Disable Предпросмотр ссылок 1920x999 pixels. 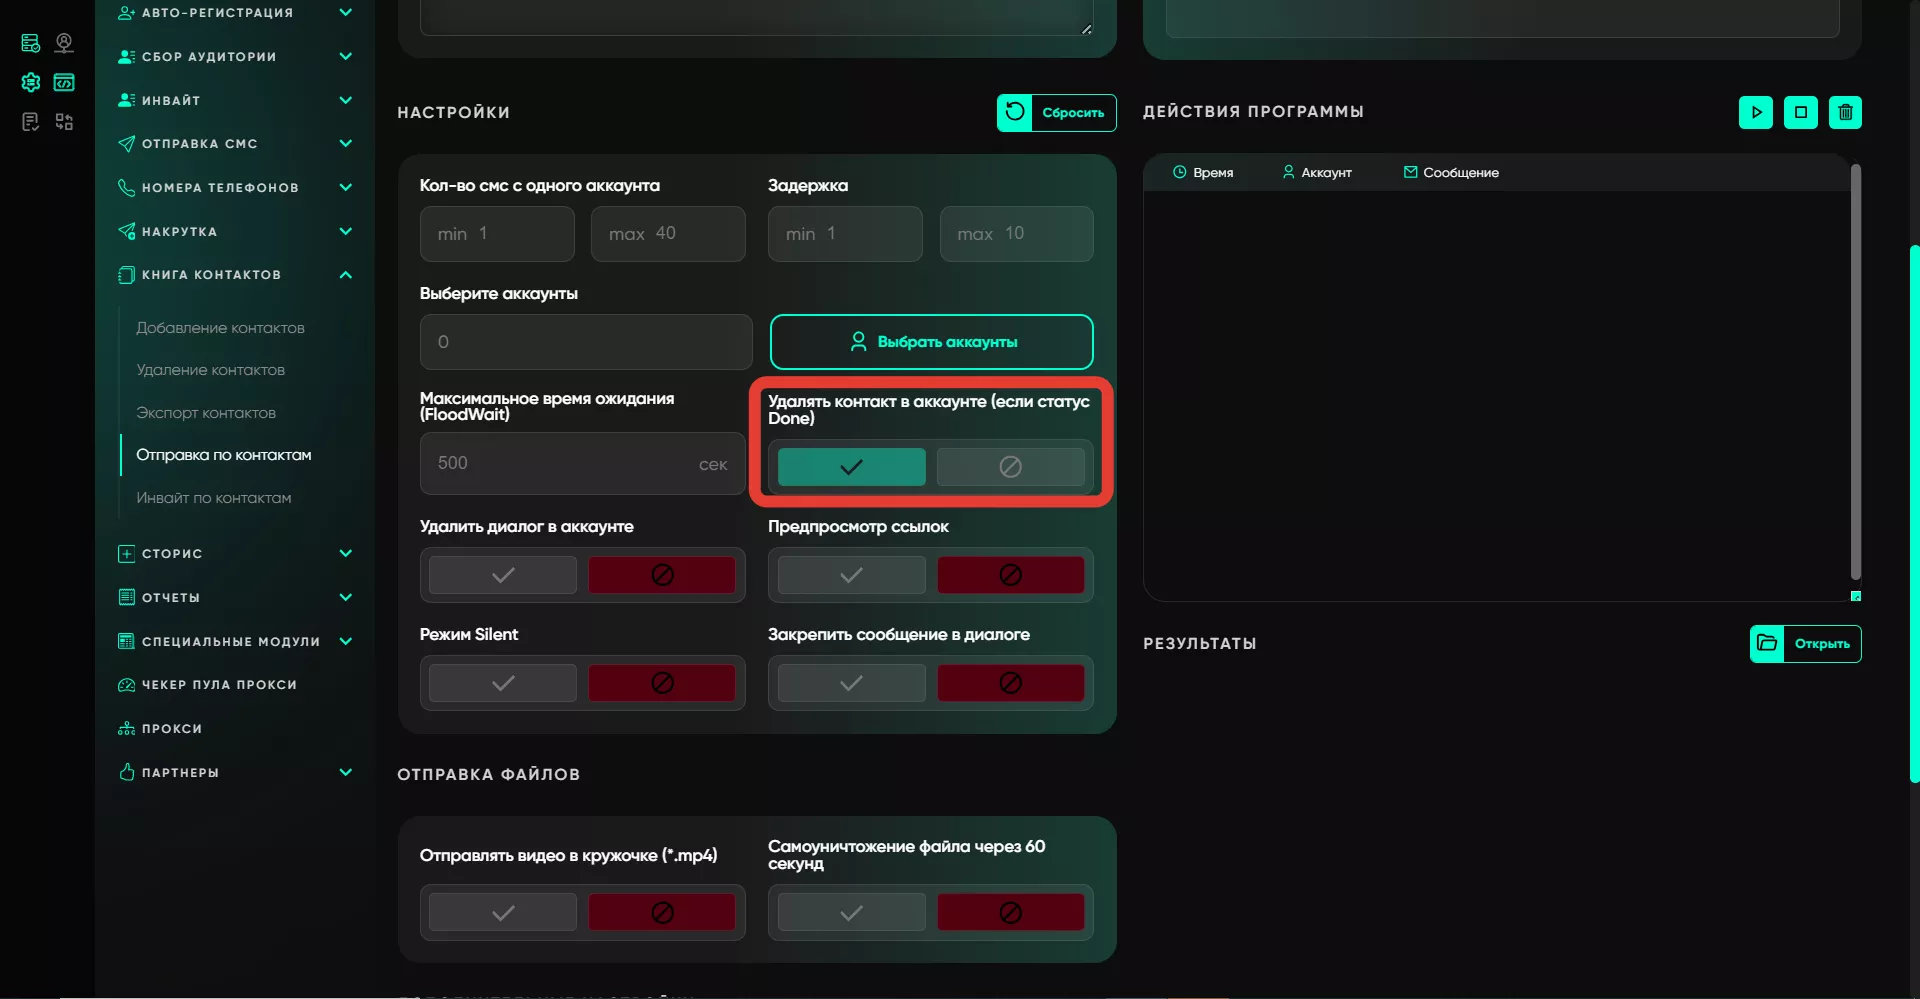[x=1010, y=575]
